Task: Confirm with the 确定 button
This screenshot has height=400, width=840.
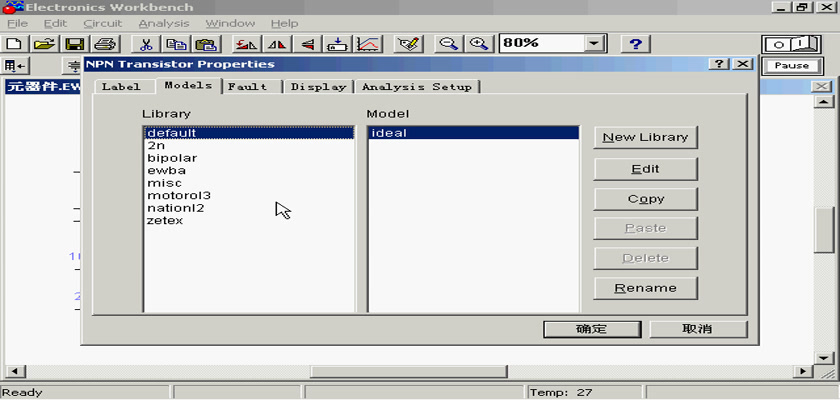Action: click(592, 329)
